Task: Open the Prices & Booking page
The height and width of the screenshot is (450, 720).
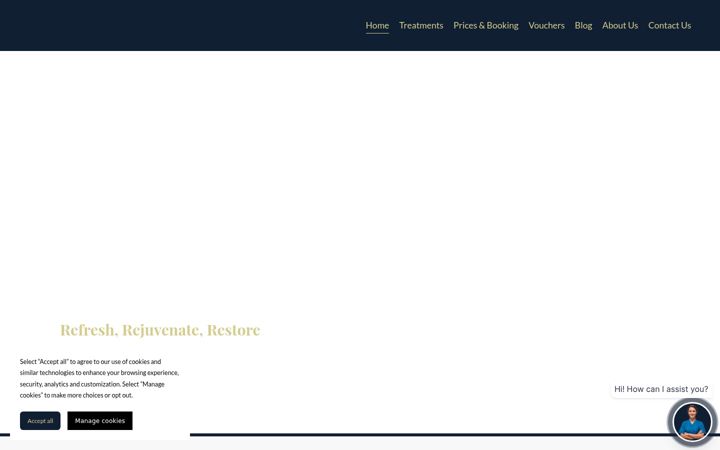Action: click(486, 25)
